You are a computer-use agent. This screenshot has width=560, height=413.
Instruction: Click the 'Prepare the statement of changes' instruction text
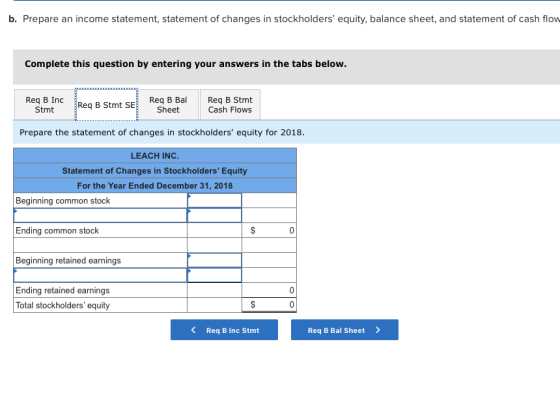tap(162, 133)
